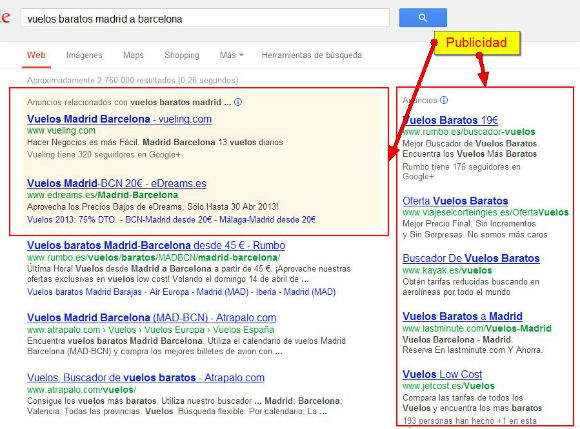Click 'Vuelos 2013: 75% DTO.' sitelink
Image resolution: width=580 pixels, height=429 pixels.
[71, 220]
